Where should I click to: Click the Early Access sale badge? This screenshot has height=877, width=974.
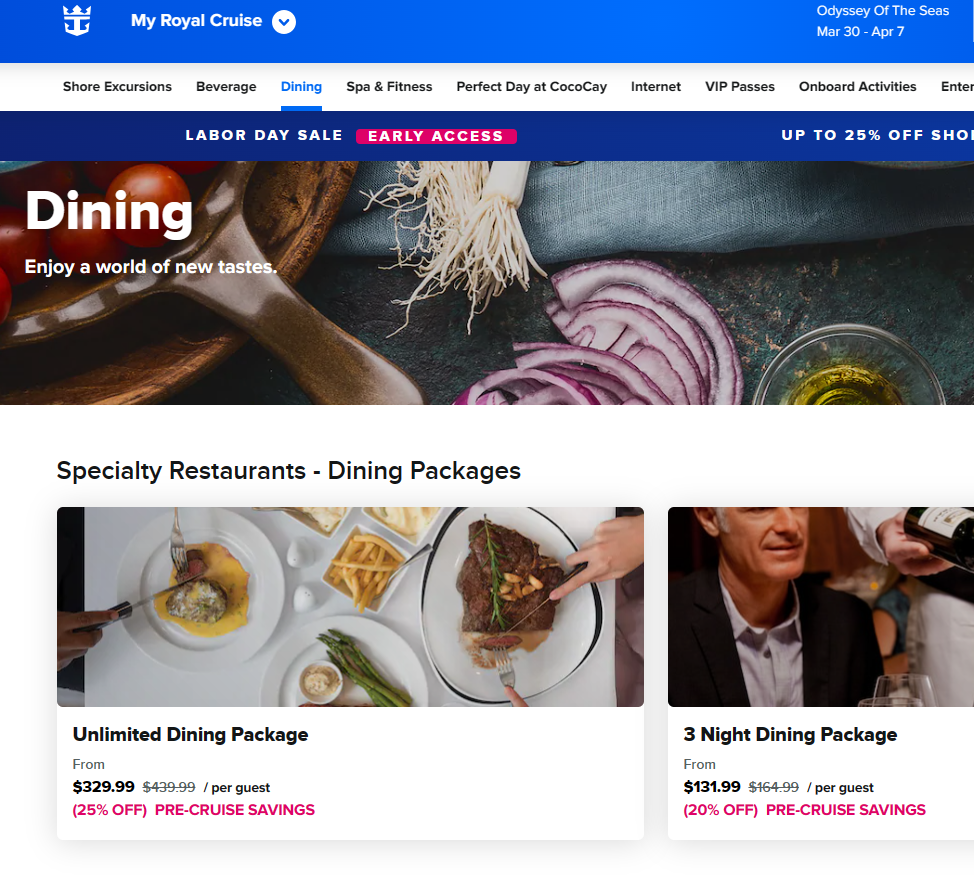[436, 136]
